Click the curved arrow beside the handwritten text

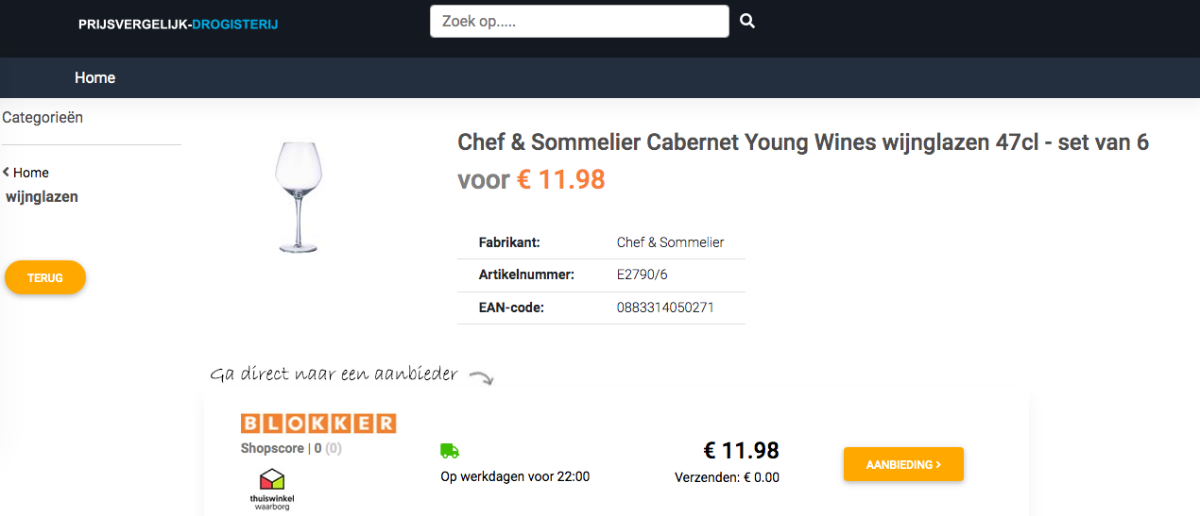click(x=481, y=378)
